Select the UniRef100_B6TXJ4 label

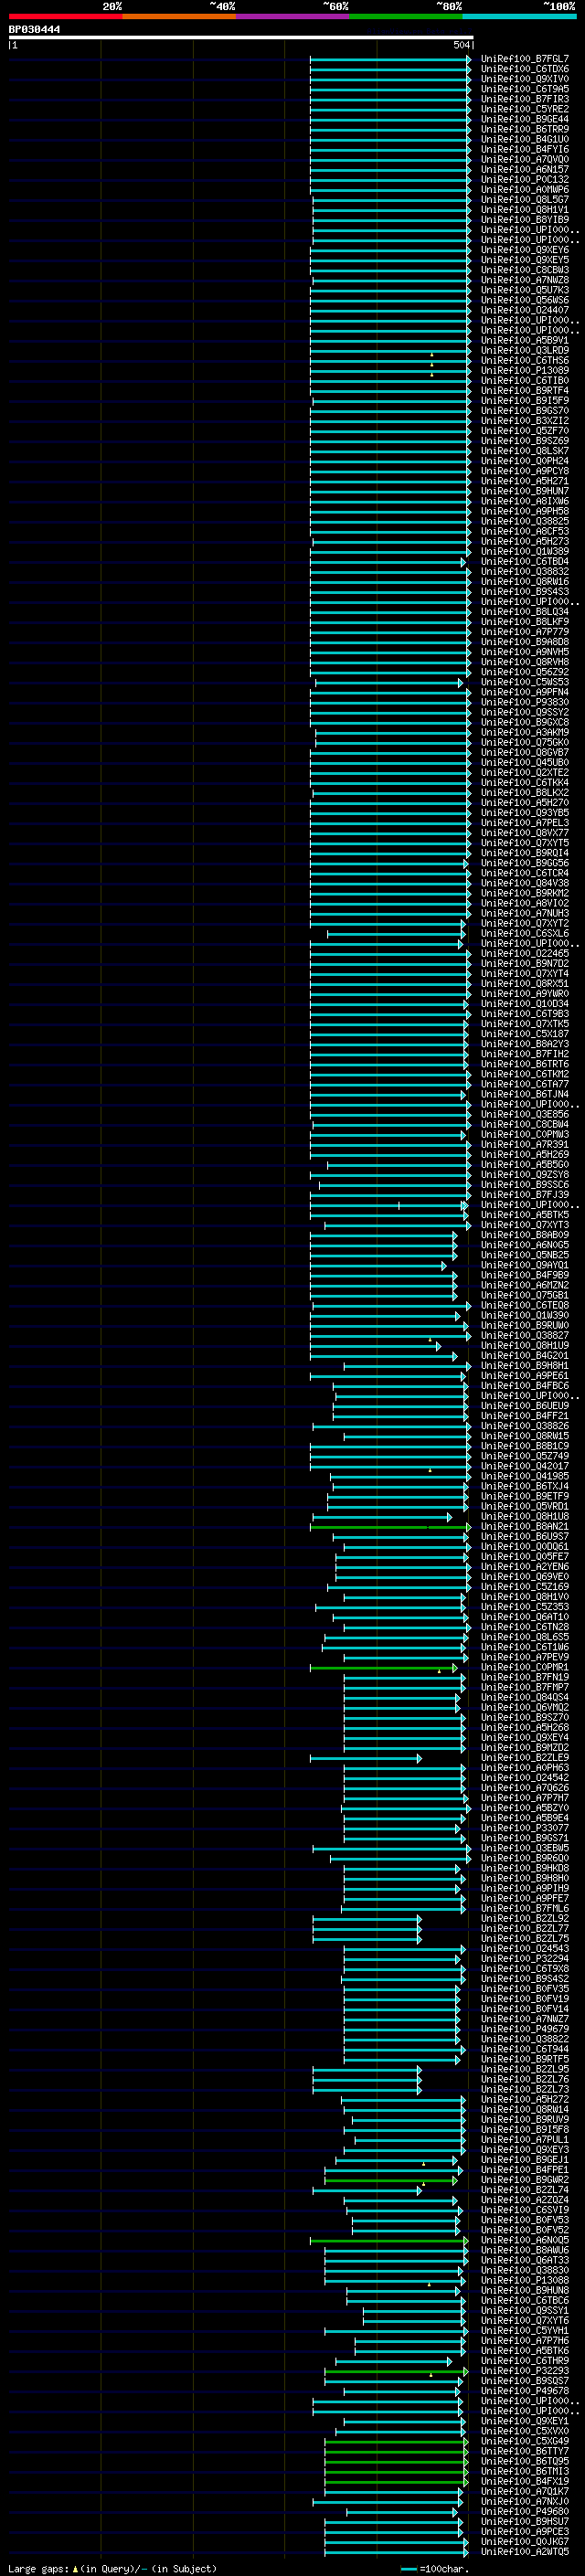(525, 1487)
